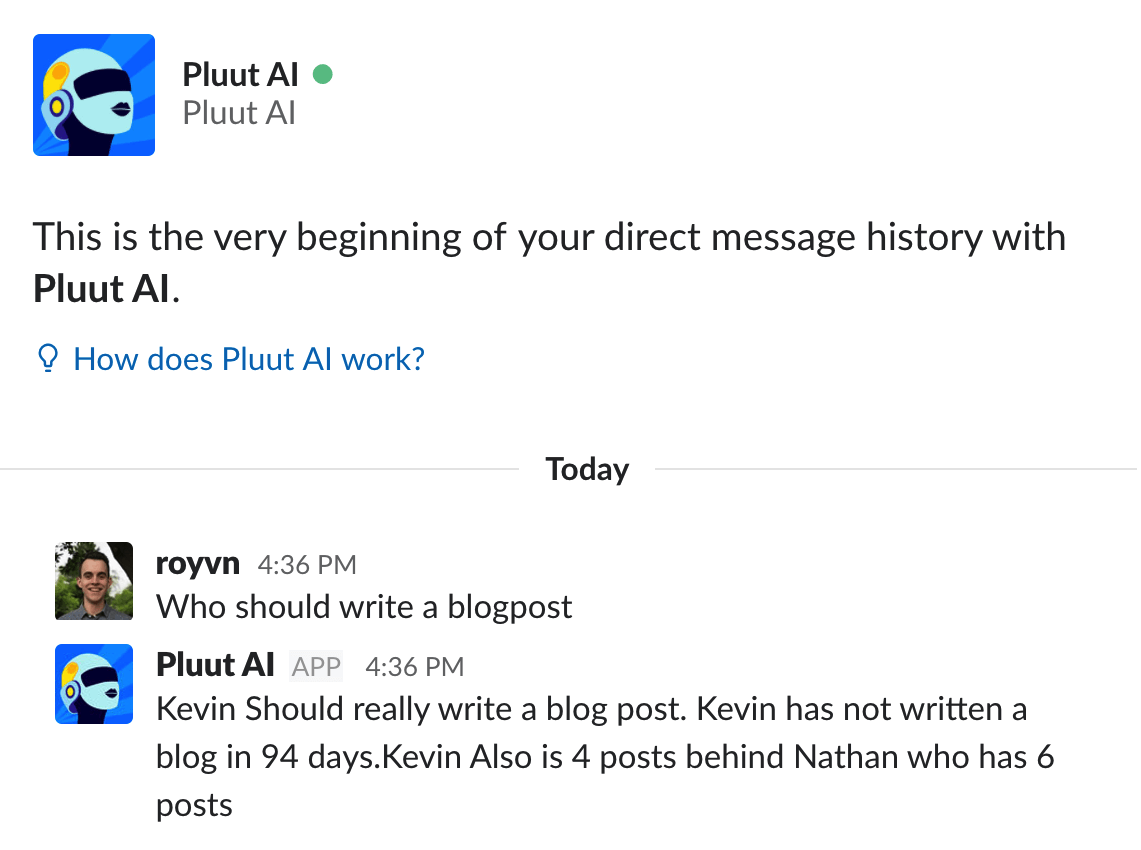Image resolution: width=1141 pixels, height=850 pixels.
Task: Click the APP badge next to Pluut AI
Action: (317, 667)
